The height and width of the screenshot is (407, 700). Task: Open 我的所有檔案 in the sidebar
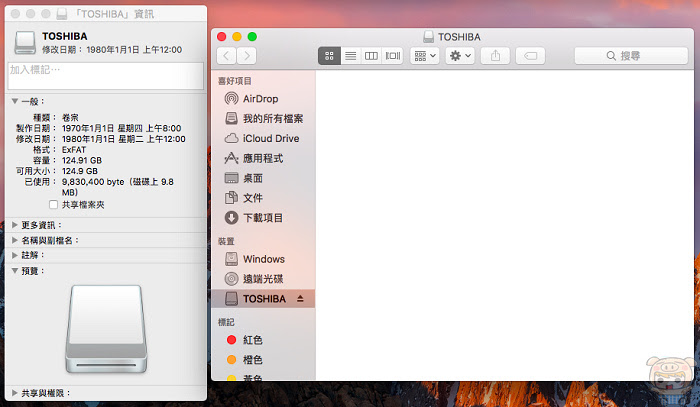pos(263,118)
